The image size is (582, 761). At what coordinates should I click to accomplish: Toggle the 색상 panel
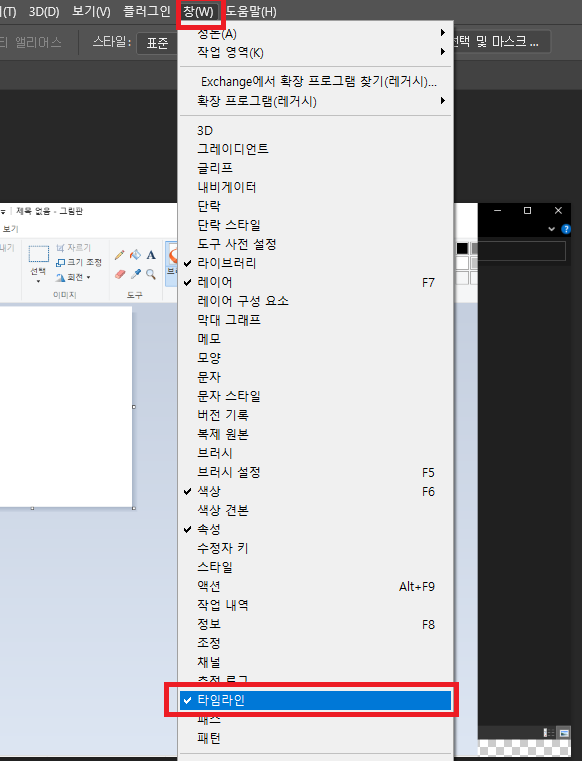pyautogui.click(x=316, y=491)
